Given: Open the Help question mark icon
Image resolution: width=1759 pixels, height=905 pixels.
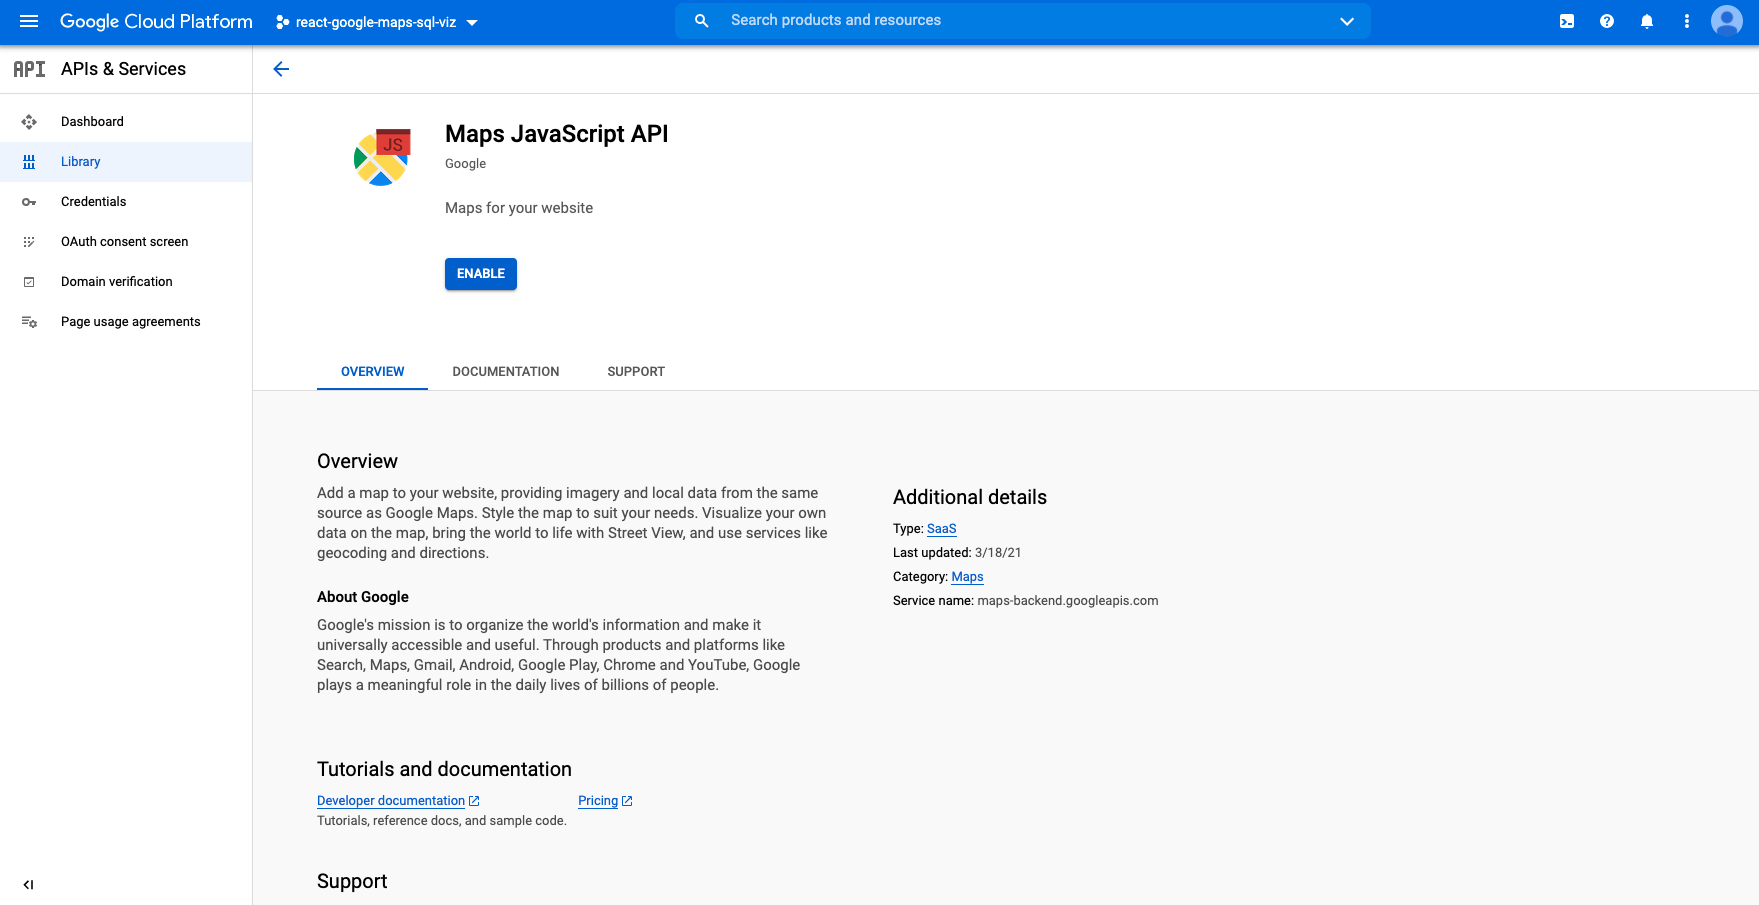Looking at the screenshot, I should [1607, 21].
